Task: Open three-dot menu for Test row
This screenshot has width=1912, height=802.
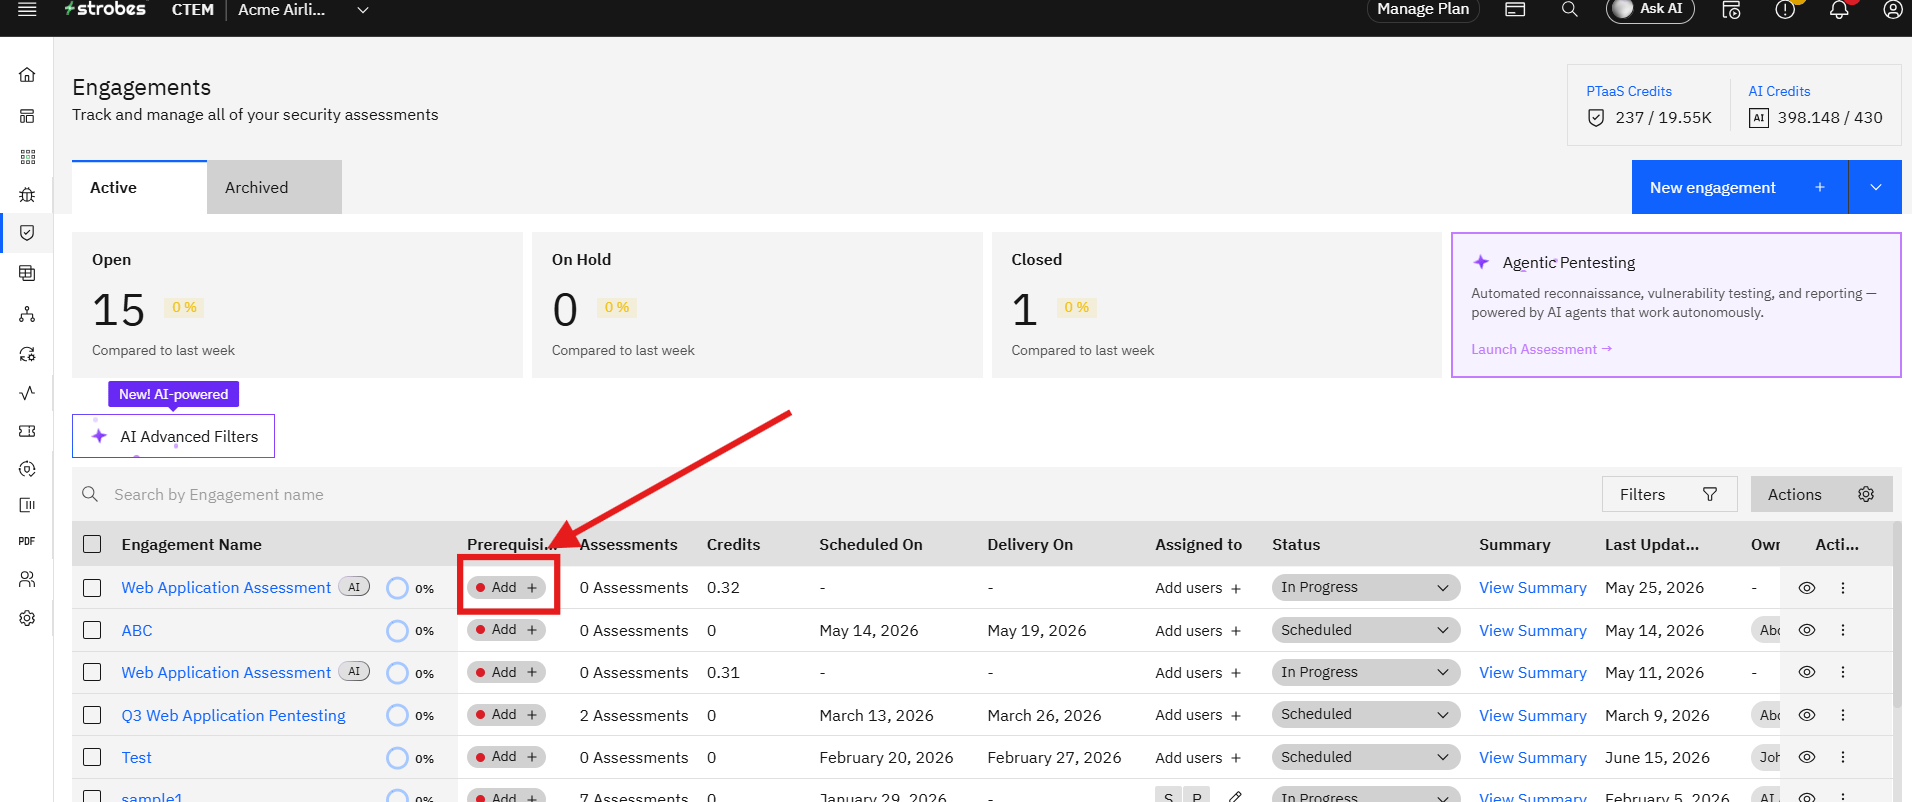Action: point(1843,757)
